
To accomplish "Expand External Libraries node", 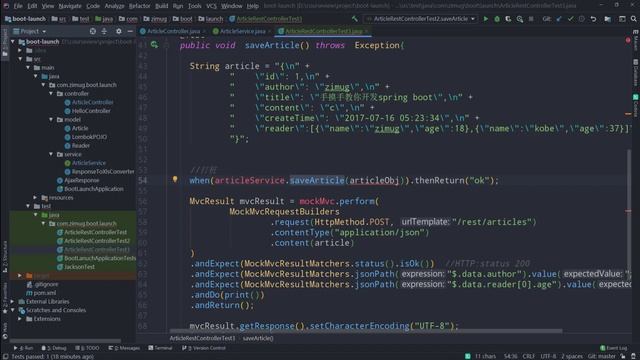I will pos(13,301).
